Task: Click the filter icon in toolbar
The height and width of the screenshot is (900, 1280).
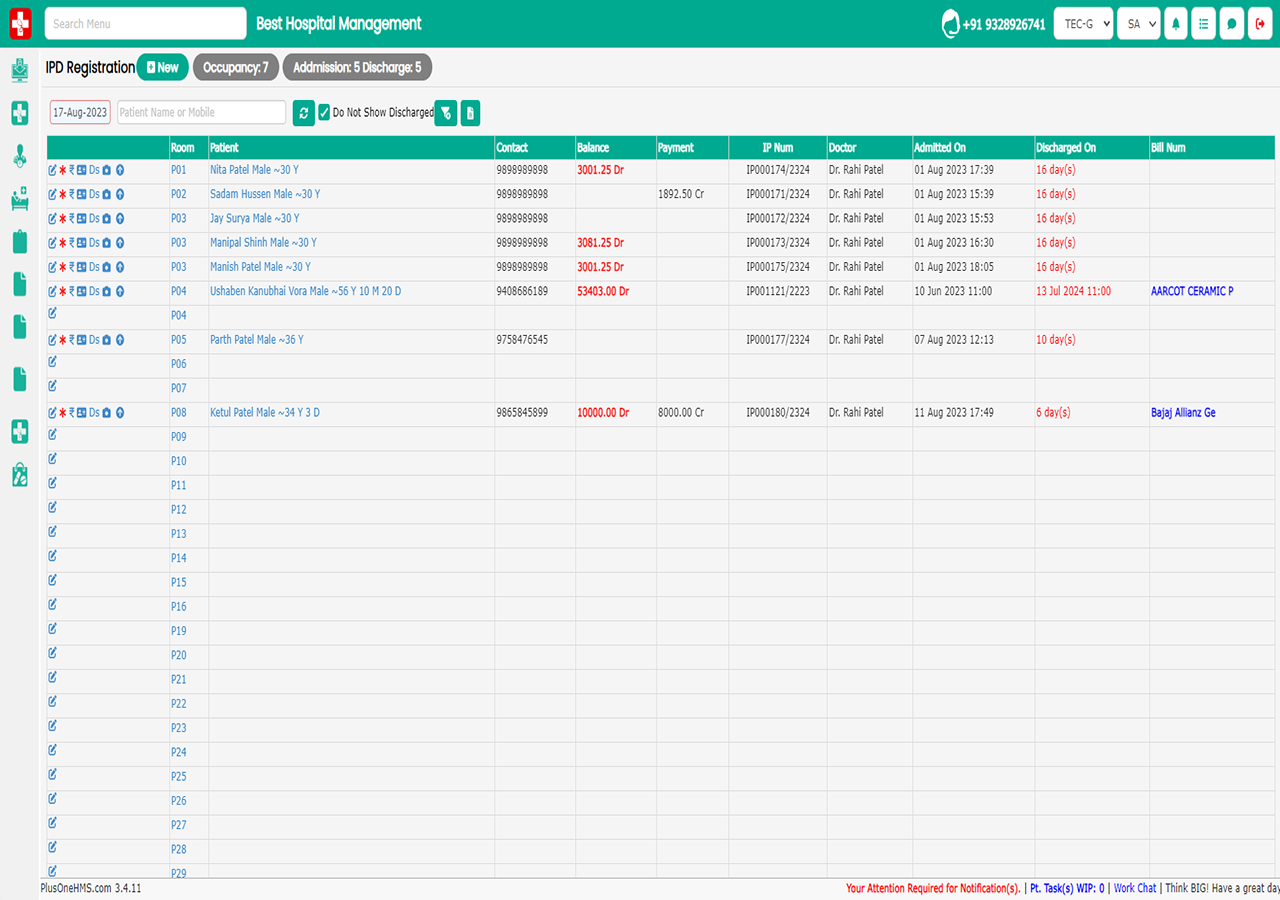Action: click(446, 113)
